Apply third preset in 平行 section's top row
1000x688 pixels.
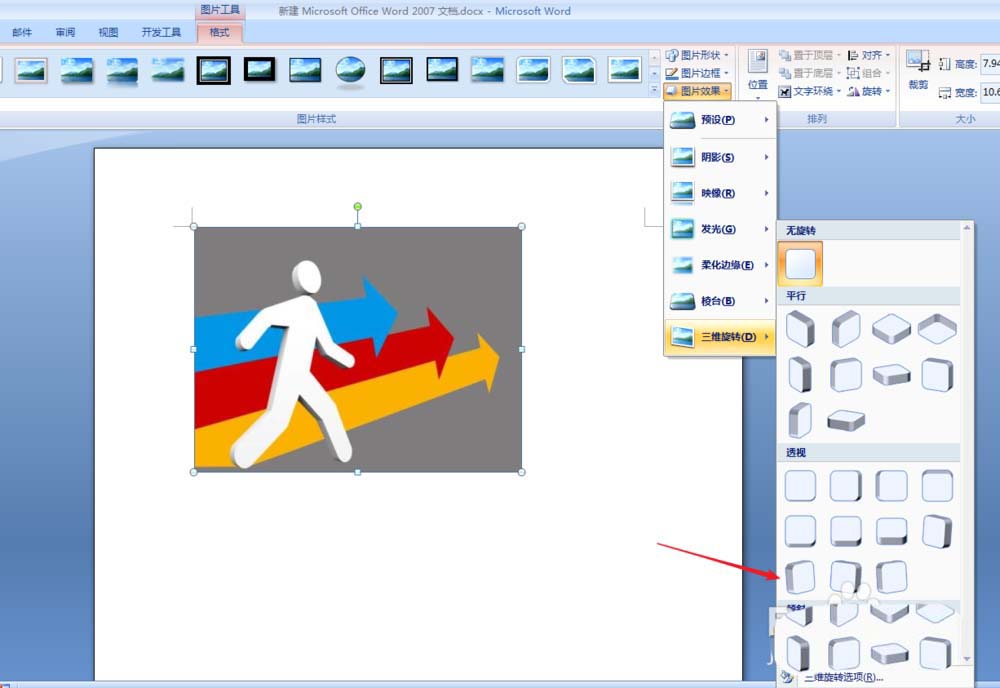point(891,329)
